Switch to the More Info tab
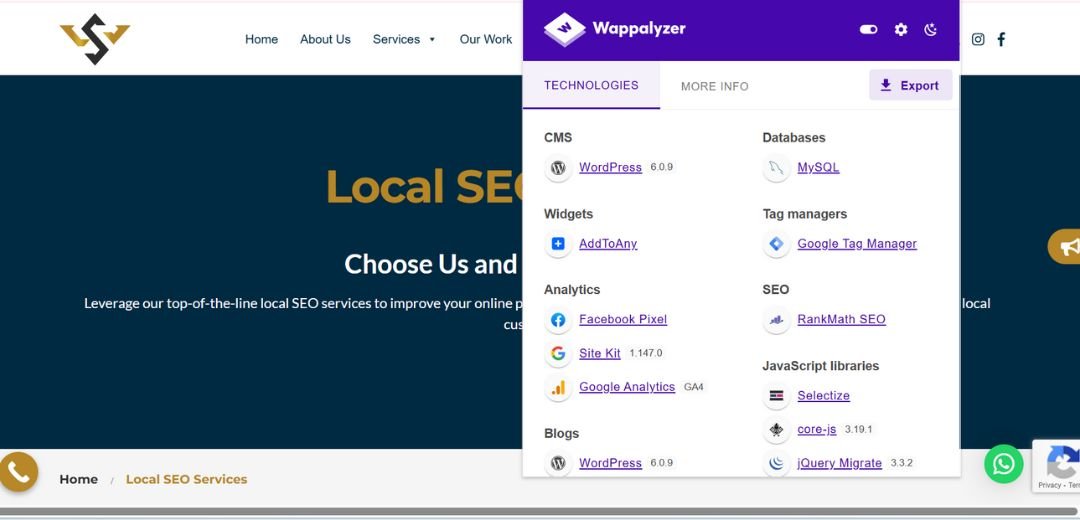 (x=714, y=86)
